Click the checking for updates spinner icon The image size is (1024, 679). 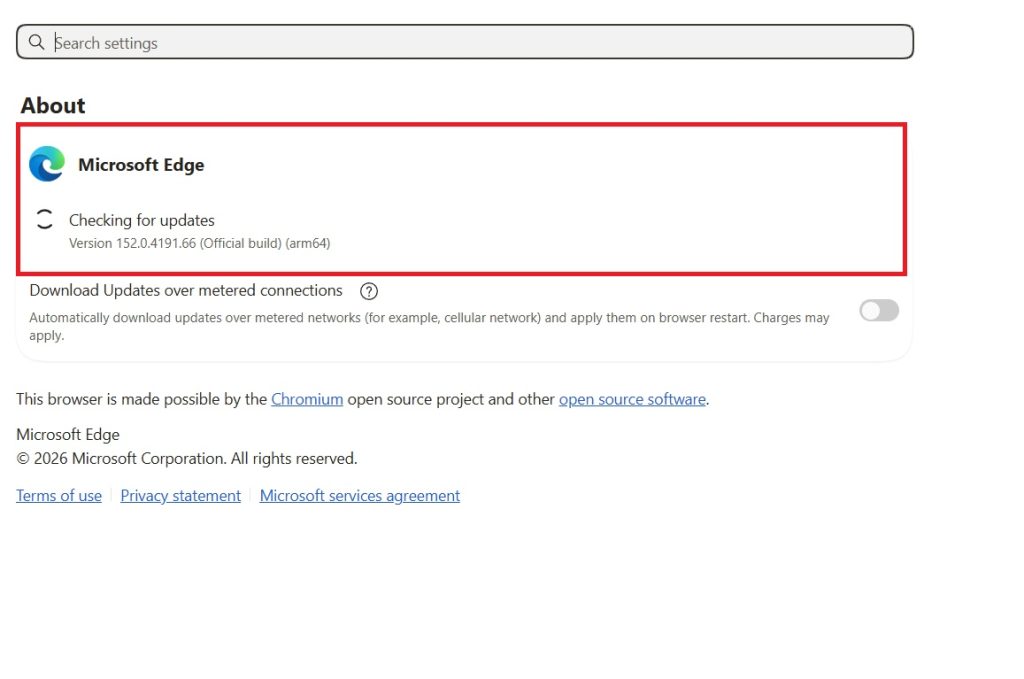coord(44,219)
